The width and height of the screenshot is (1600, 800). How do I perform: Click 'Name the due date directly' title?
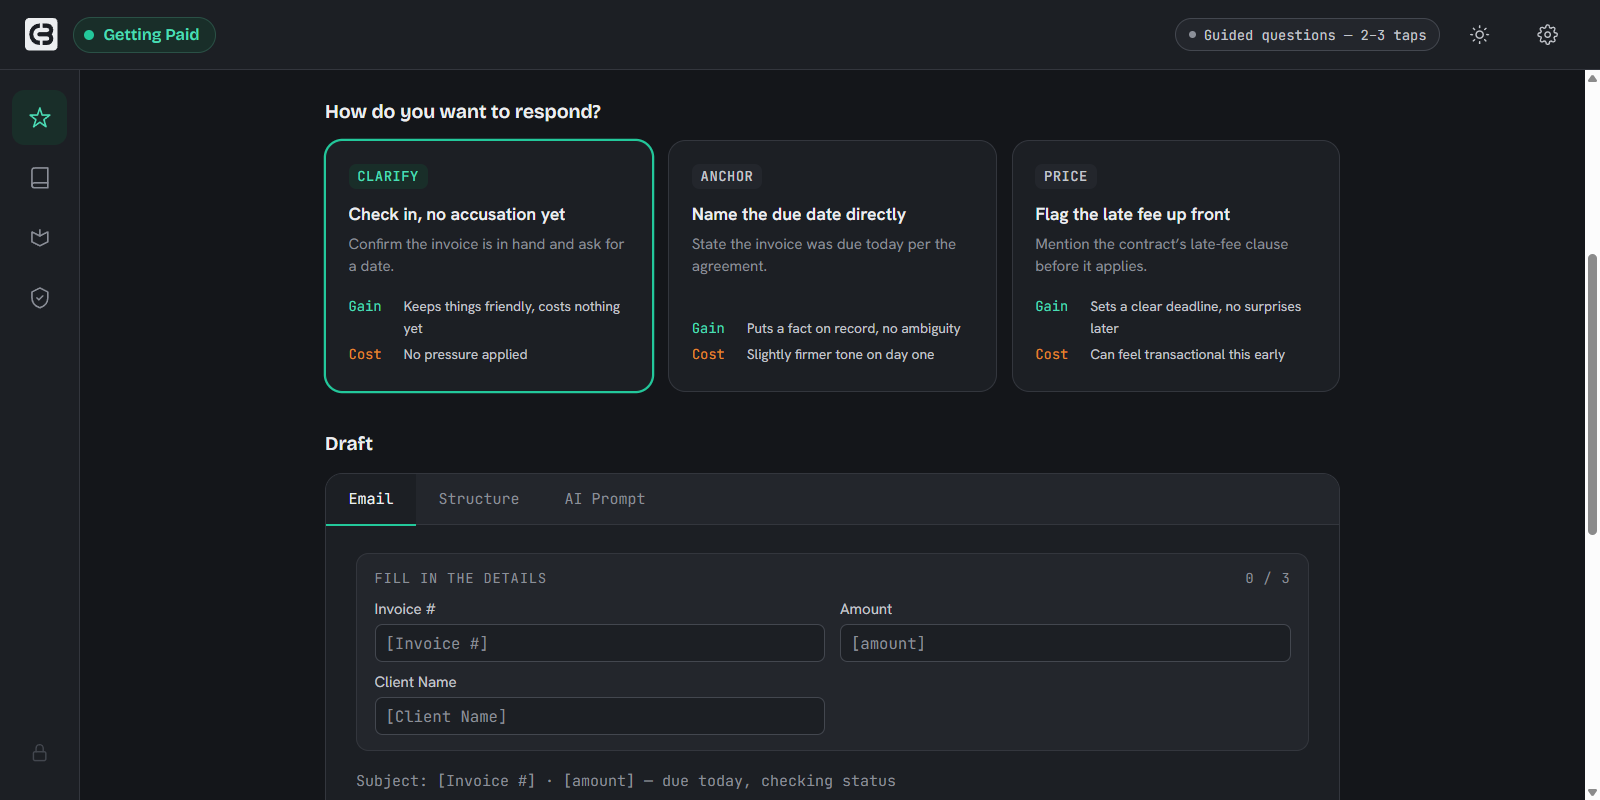tap(799, 214)
